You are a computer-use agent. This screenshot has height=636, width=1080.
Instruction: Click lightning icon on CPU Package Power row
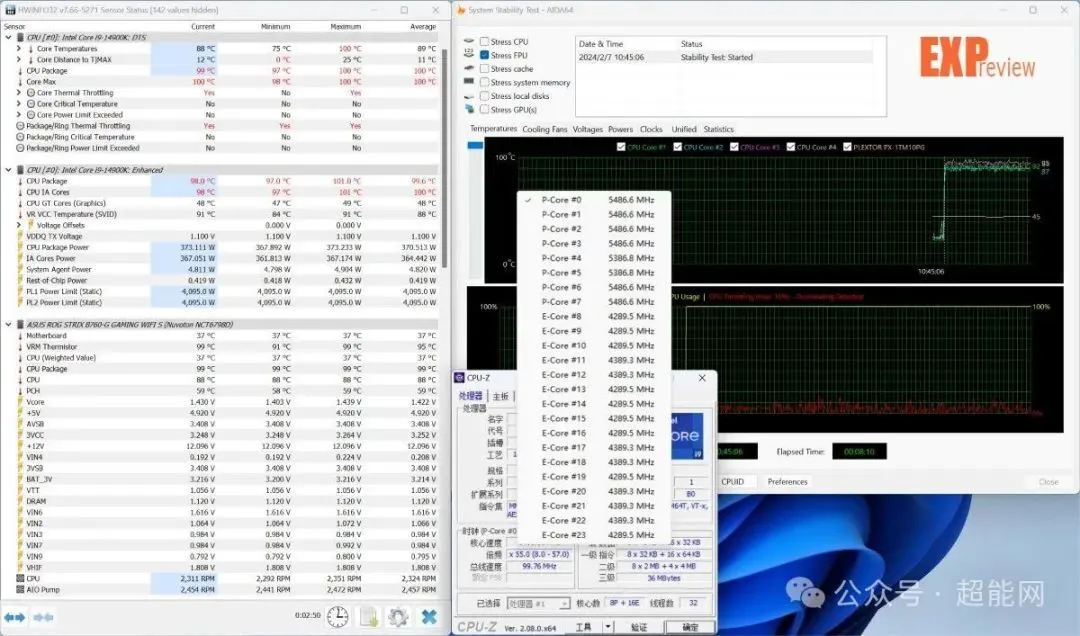20,247
